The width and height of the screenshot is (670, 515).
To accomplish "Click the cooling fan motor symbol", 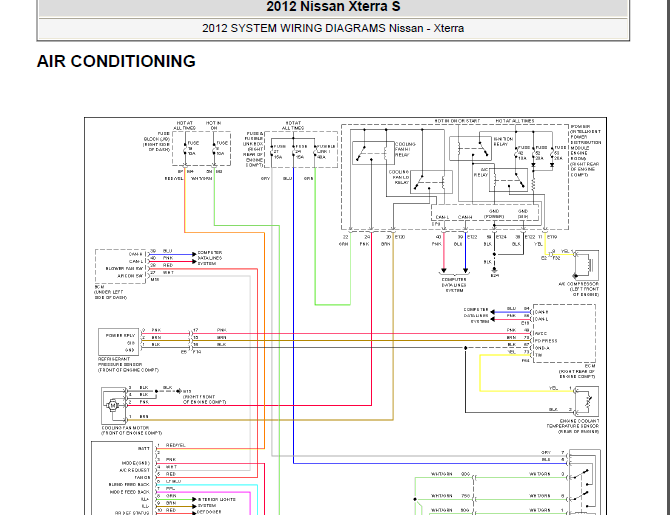I will coord(113,405).
